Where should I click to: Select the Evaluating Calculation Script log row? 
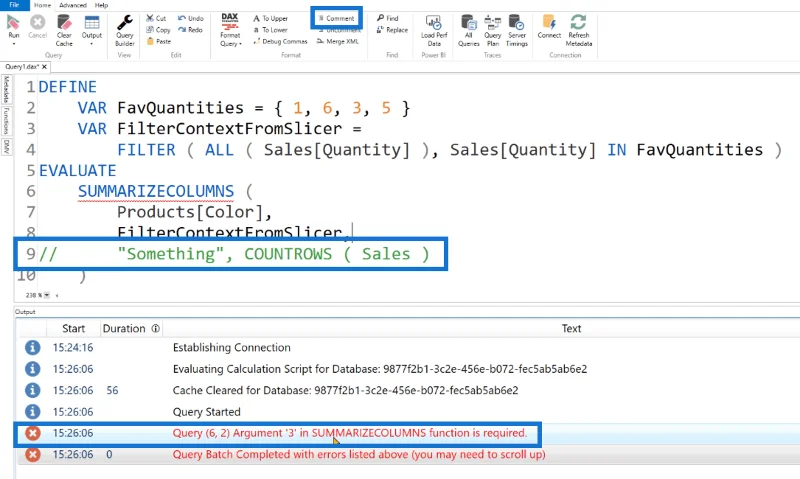408,369
